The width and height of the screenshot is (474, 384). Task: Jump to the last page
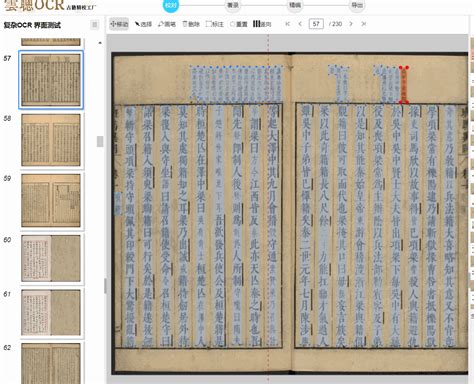(364, 24)
